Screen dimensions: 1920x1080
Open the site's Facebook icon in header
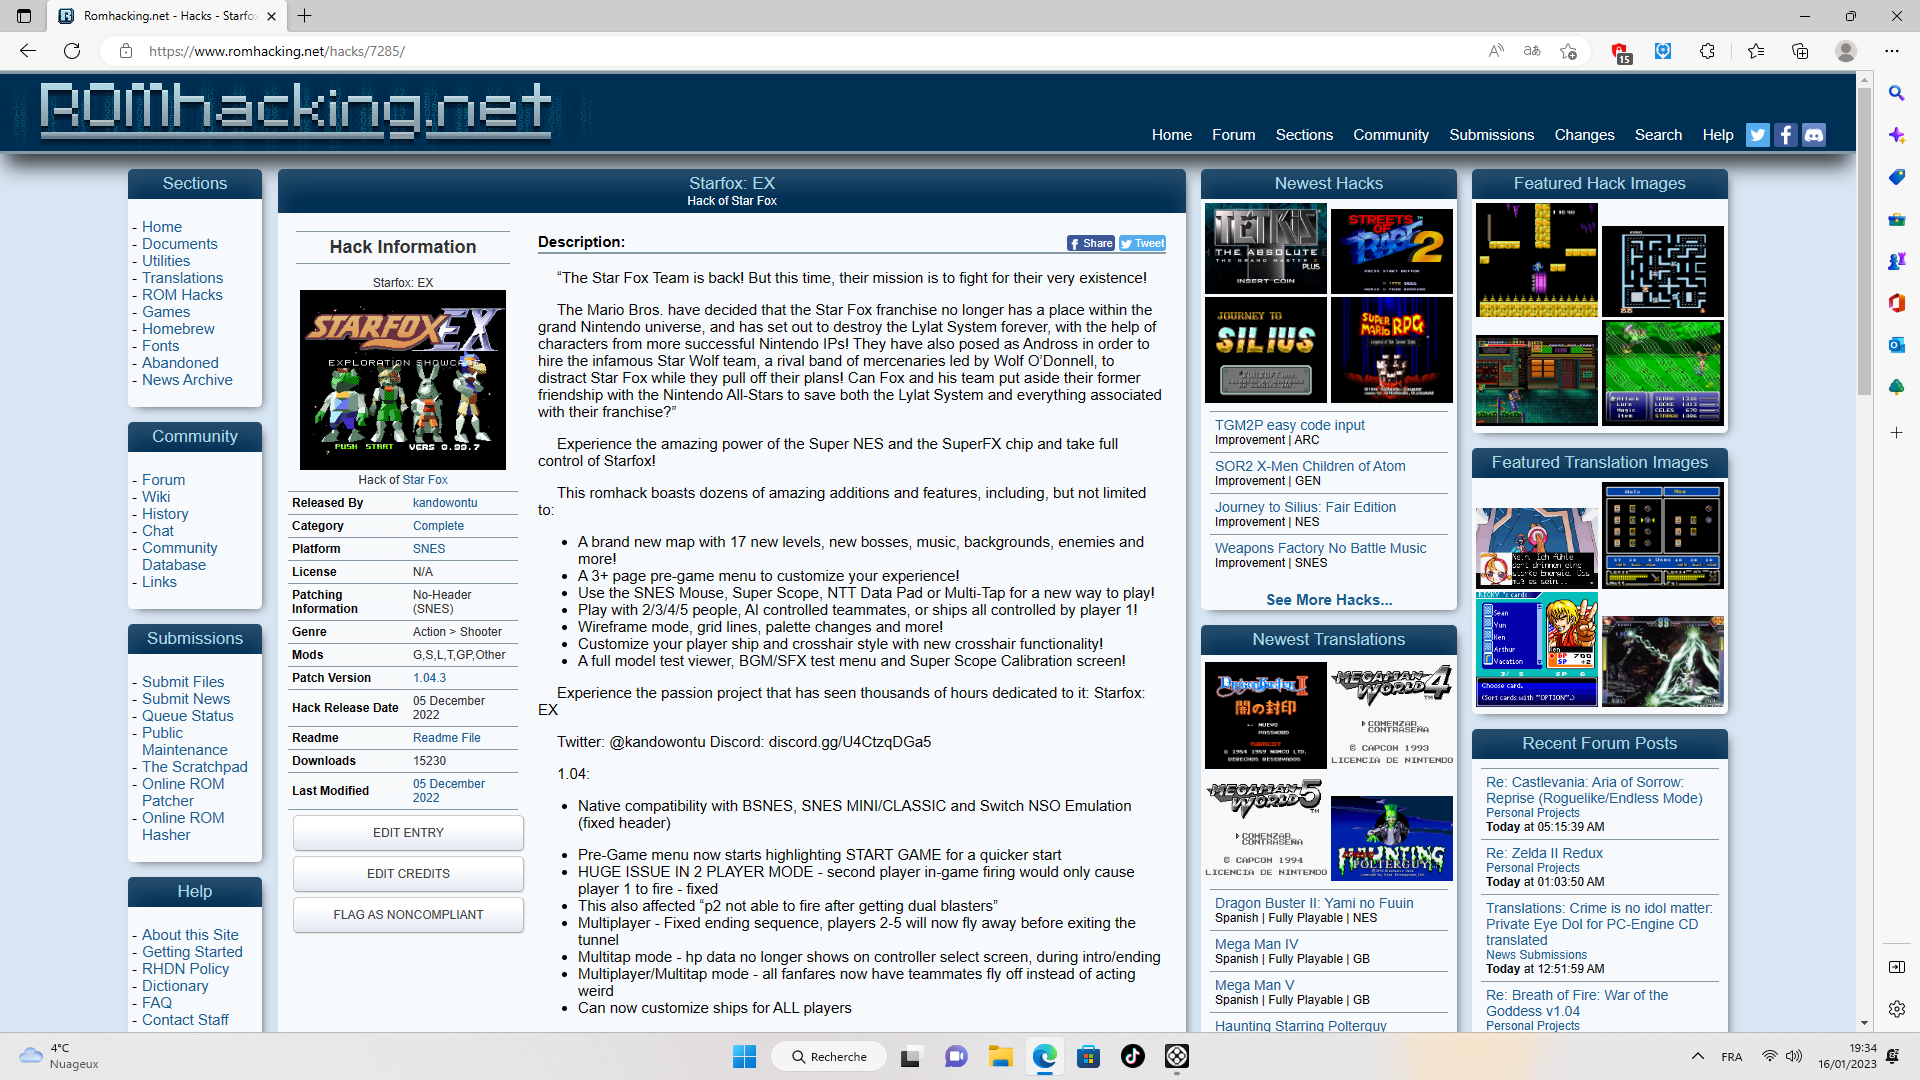coord(1785,135)
